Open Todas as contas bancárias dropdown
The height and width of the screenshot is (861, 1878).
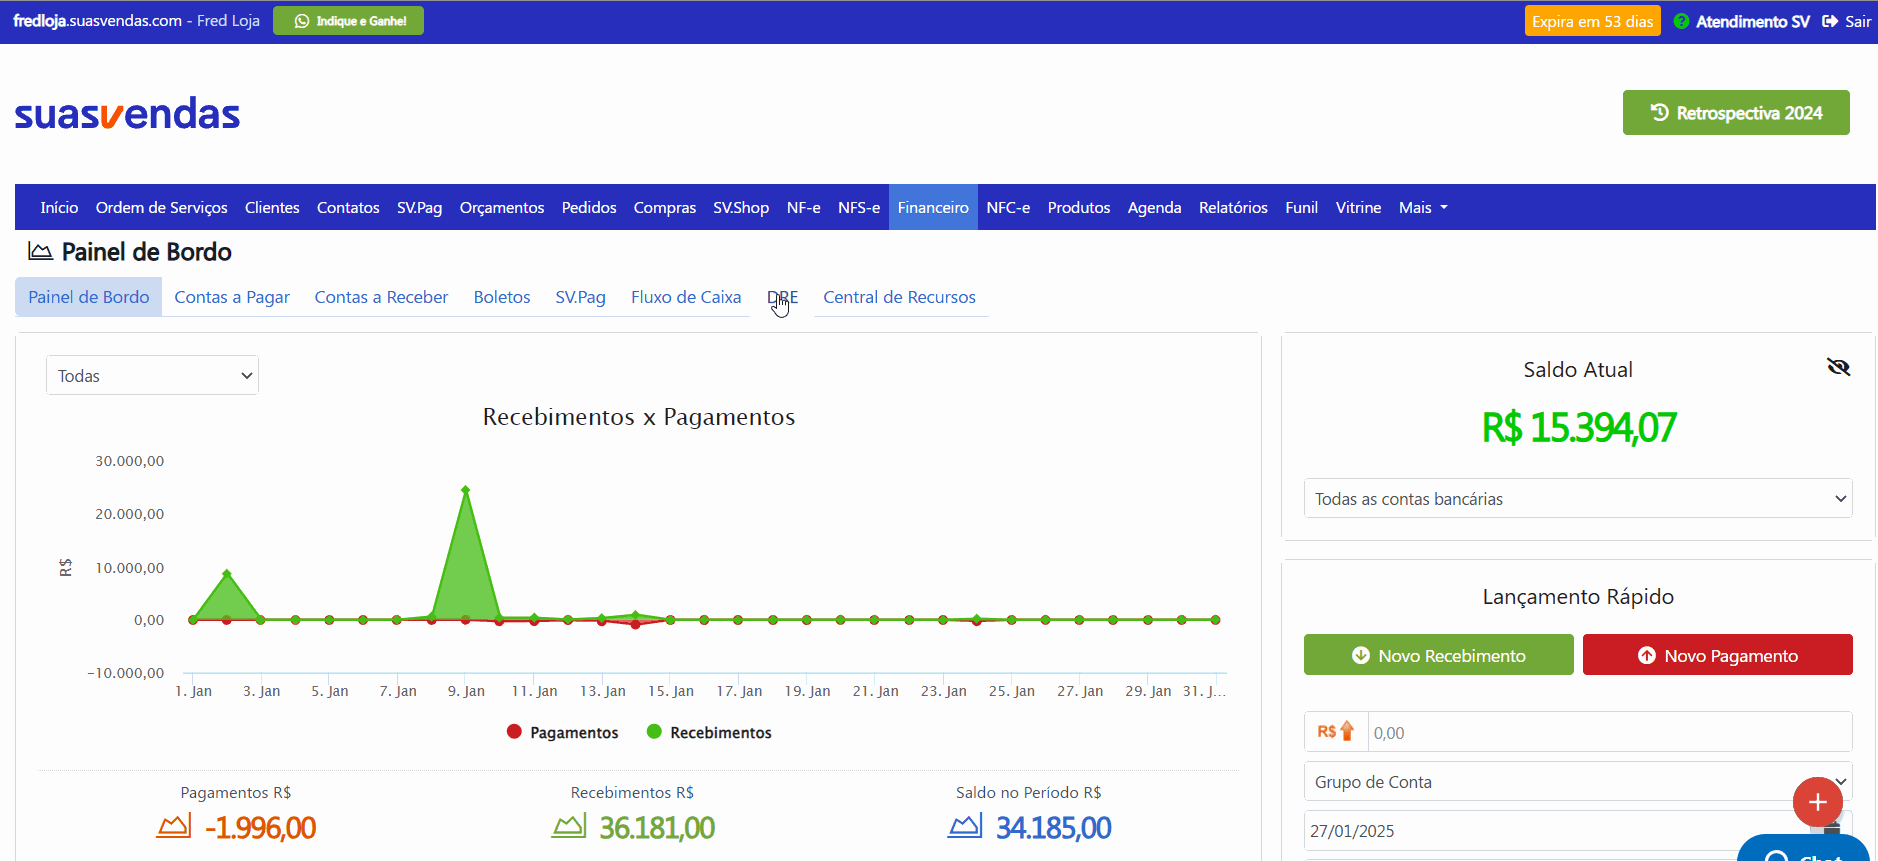click(1578, 498)
